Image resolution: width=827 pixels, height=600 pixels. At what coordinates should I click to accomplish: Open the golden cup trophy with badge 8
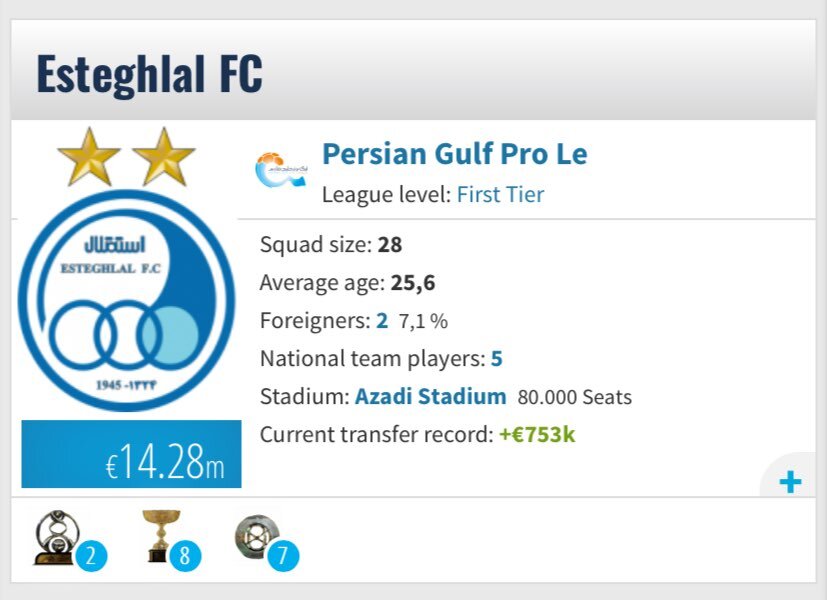pos(160,536)
